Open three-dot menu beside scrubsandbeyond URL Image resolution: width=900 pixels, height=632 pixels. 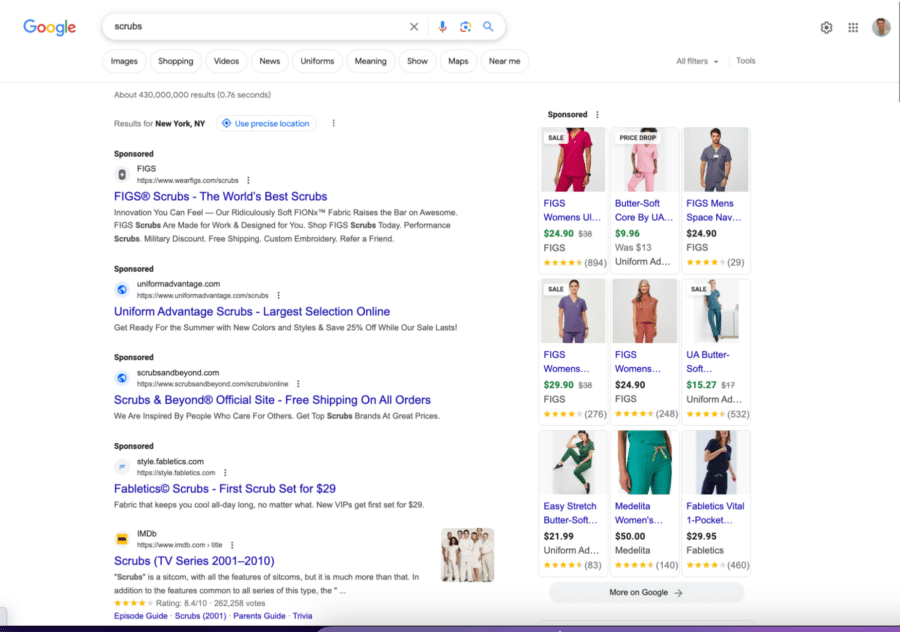coord(298,384)
